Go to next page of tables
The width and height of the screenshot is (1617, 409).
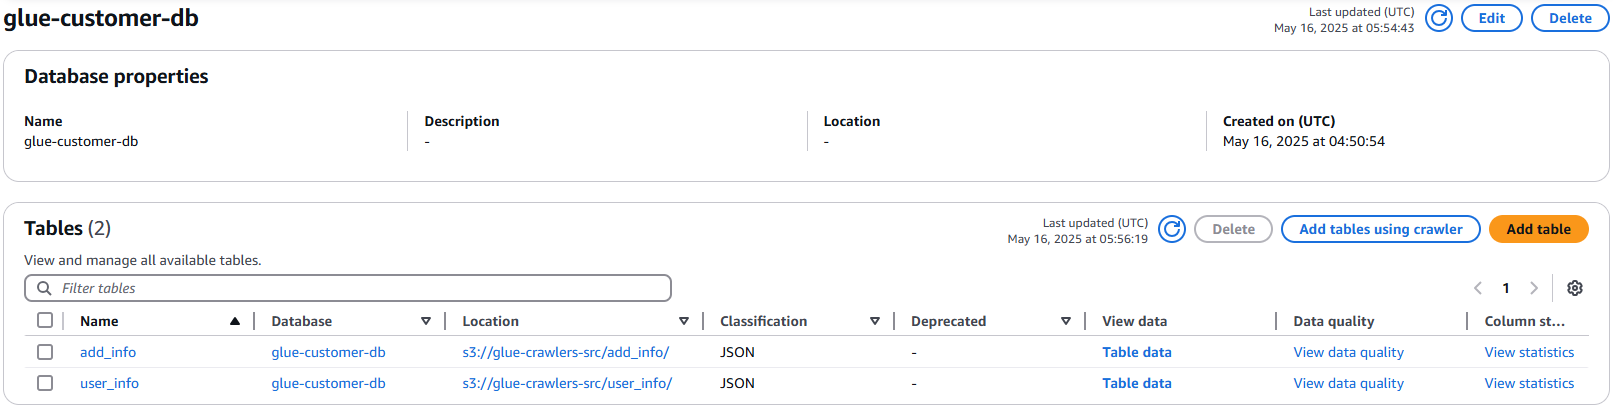point(1534,288)
